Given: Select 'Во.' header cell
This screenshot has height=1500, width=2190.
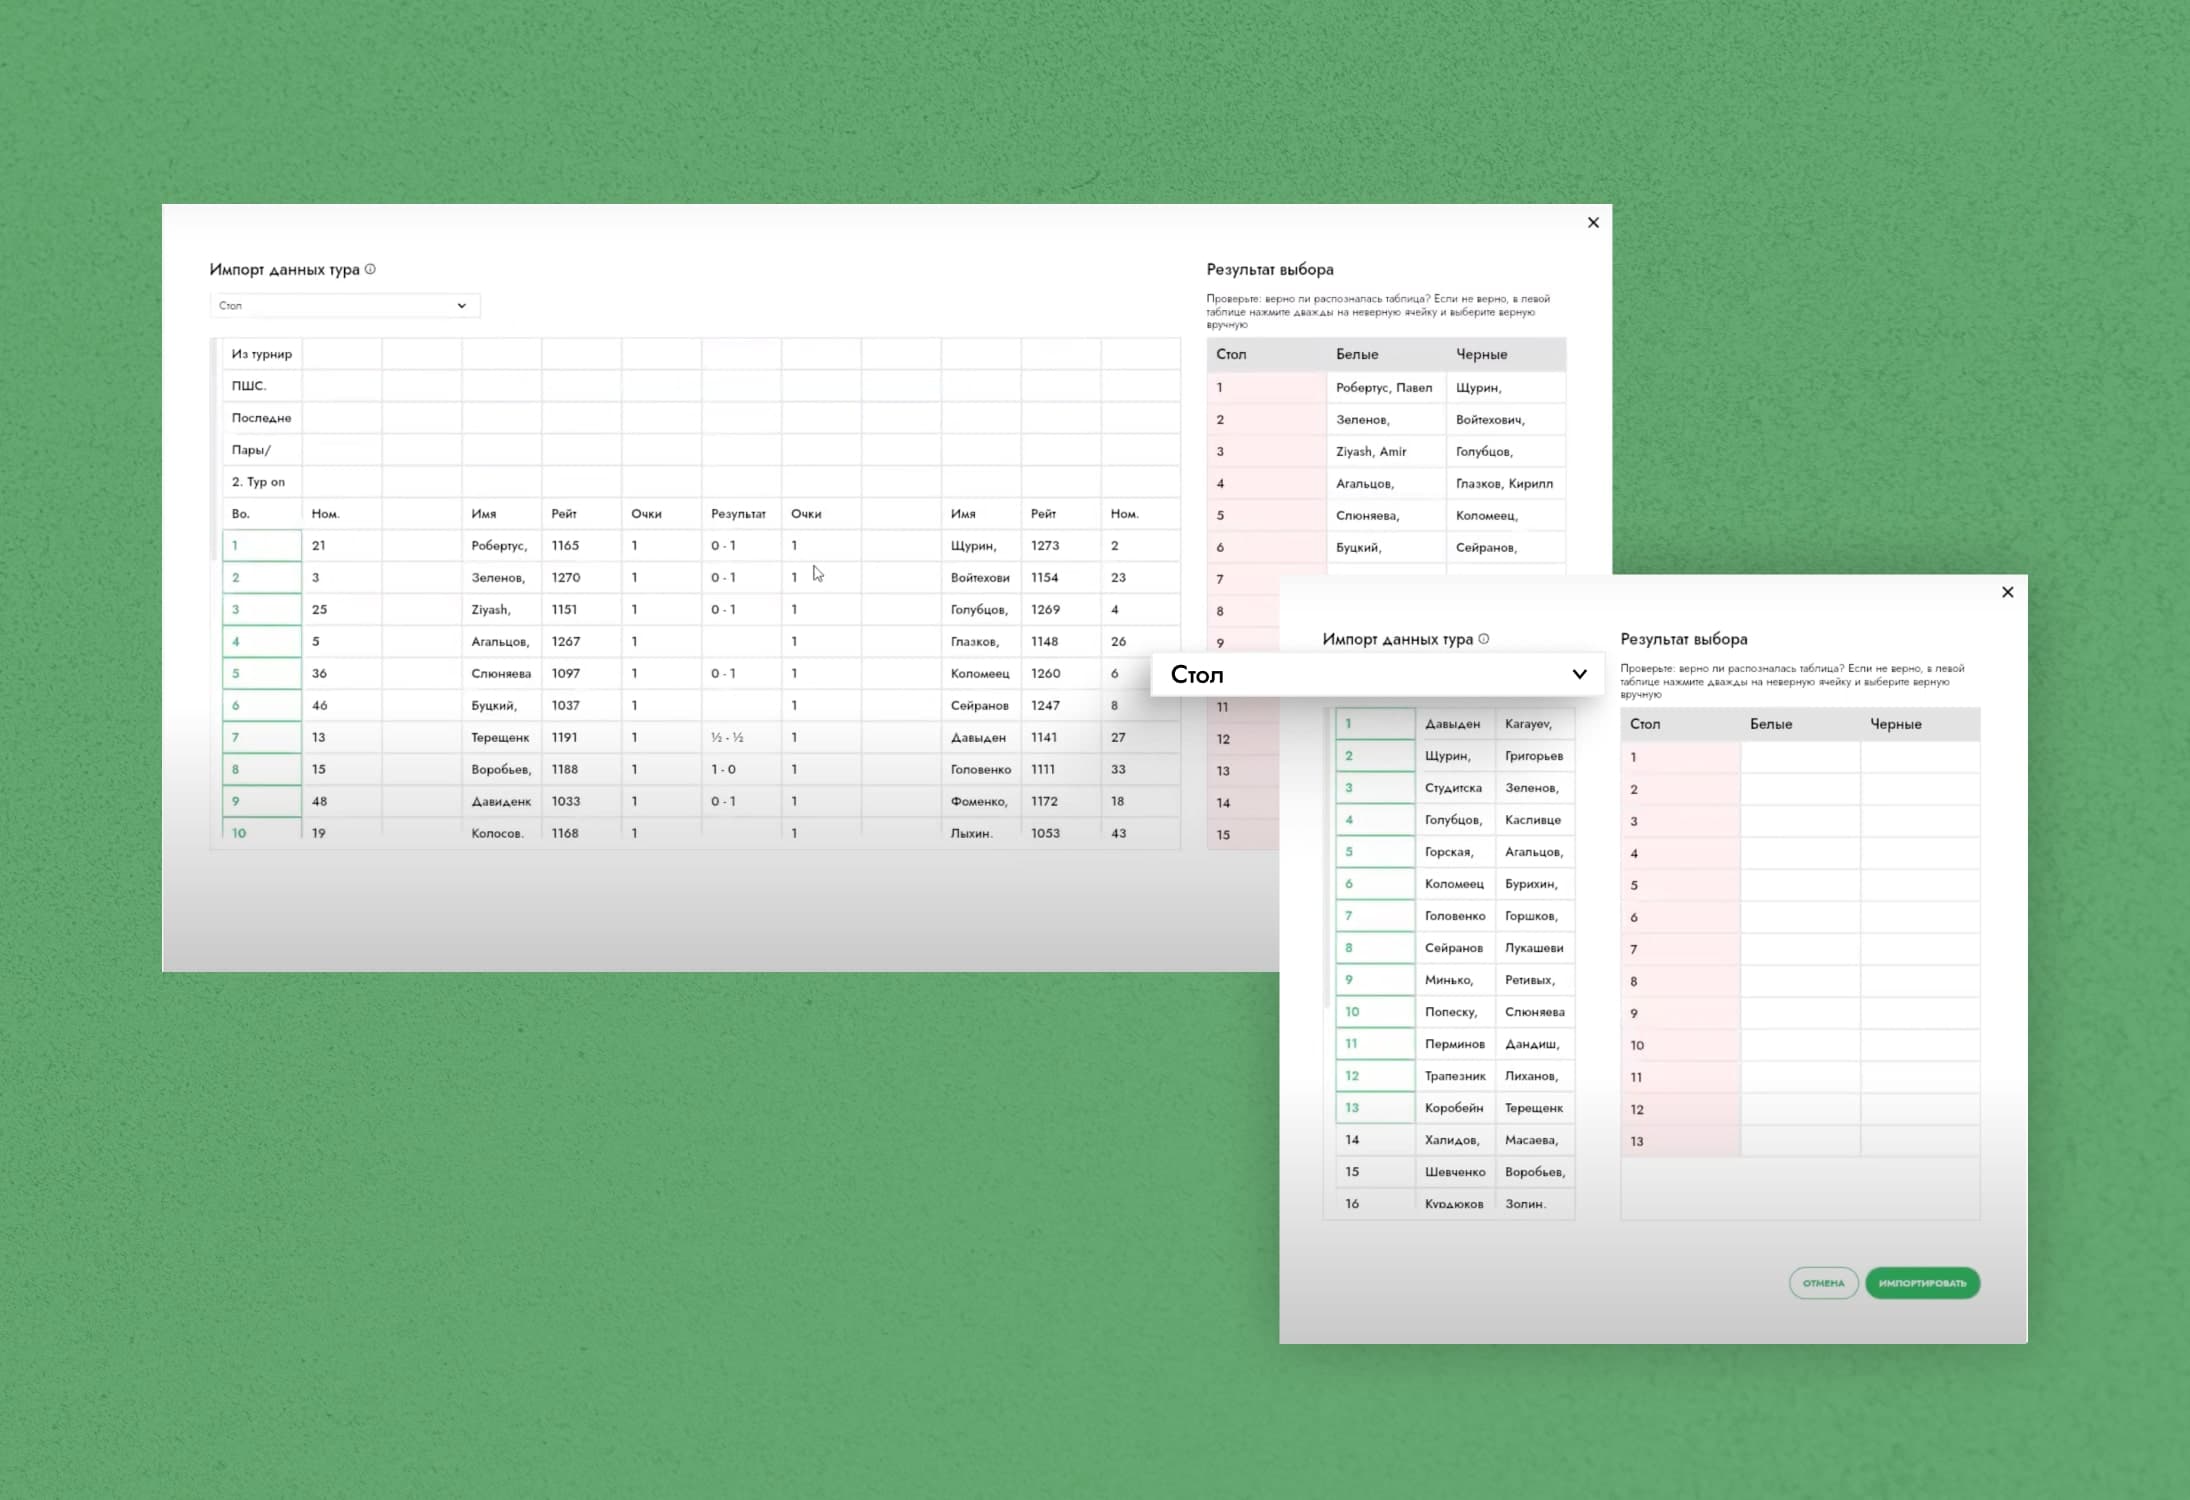Looking at the screenshot, I should (262, 514).
